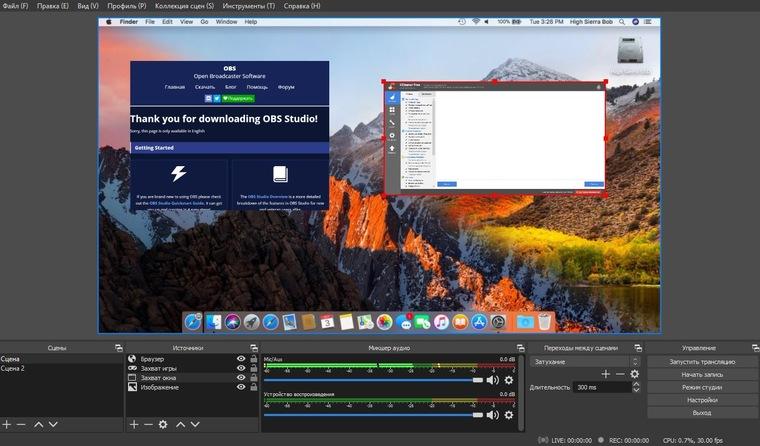Lock the Браузер source
Image resolution: width=760 pixels, height=446 pixels.
click(253, 359)
